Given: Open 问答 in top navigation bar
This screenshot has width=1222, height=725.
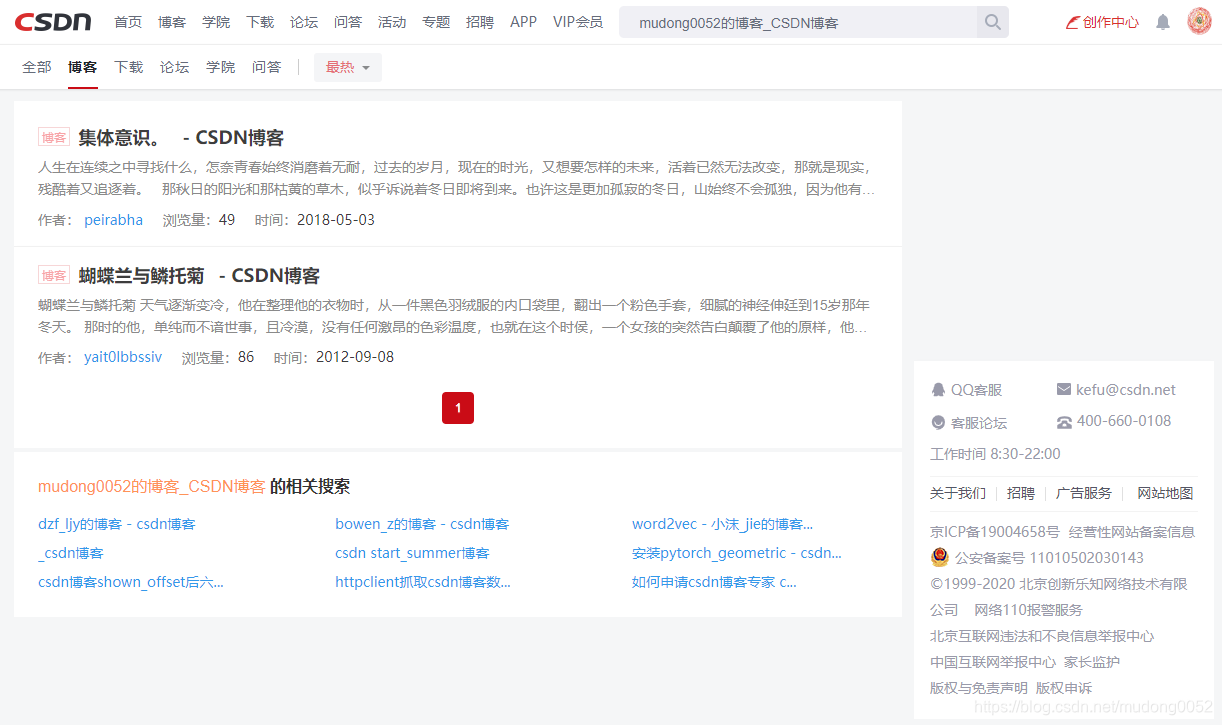Looking at the screenshot, I should tap(348, 22).
